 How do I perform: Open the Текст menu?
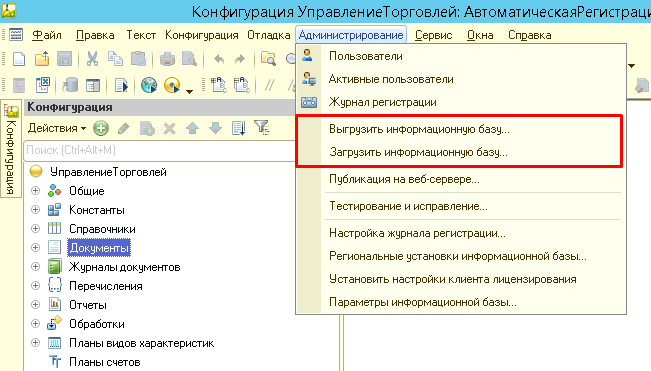click(141, 35)
